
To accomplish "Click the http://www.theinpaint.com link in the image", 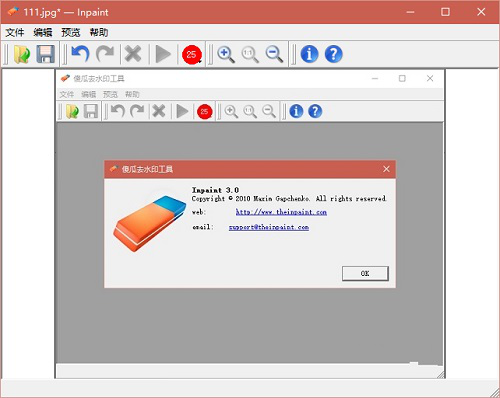I will click(281, 212).
